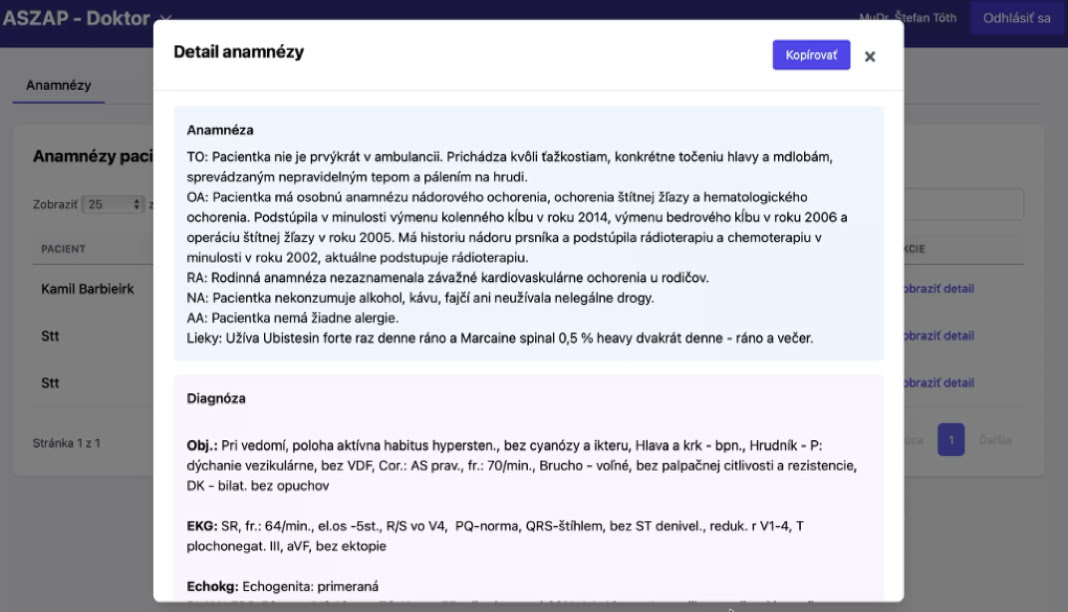Switch to the Anamnézy tab

[59, 85]
